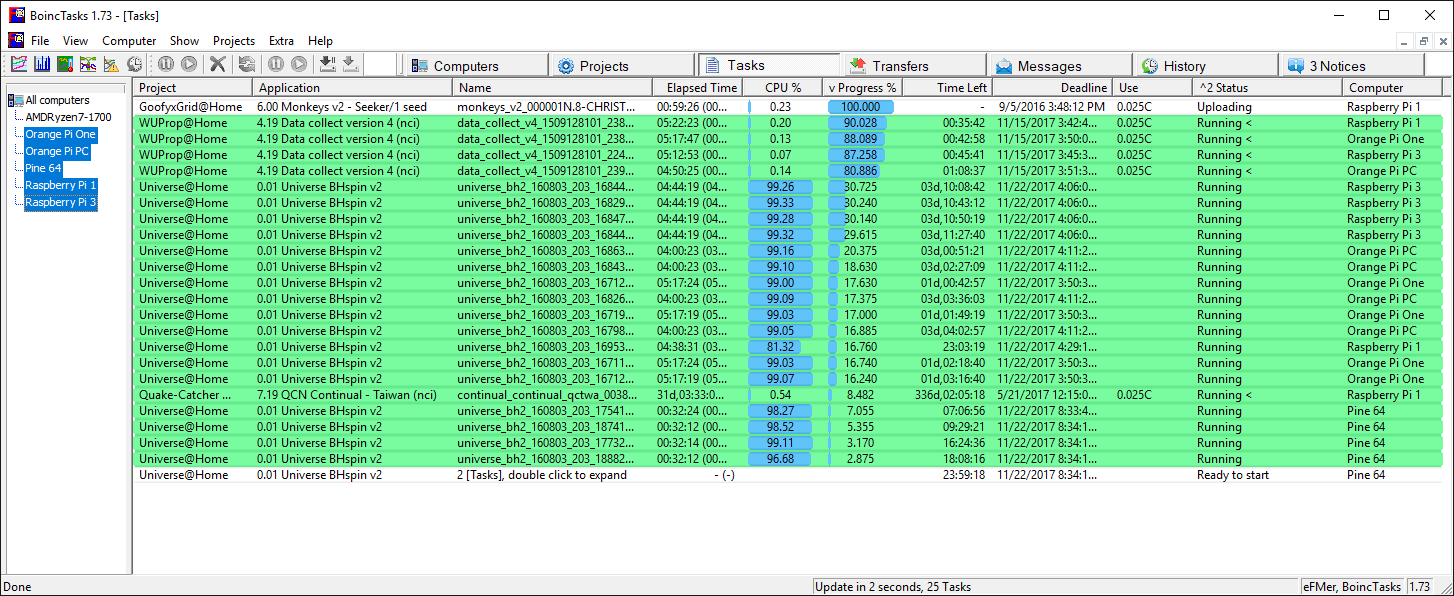The height and width of the screenshot is (596, 1454).
Task: Switch to the Computers tab
Action: click(x=476, y=65)
